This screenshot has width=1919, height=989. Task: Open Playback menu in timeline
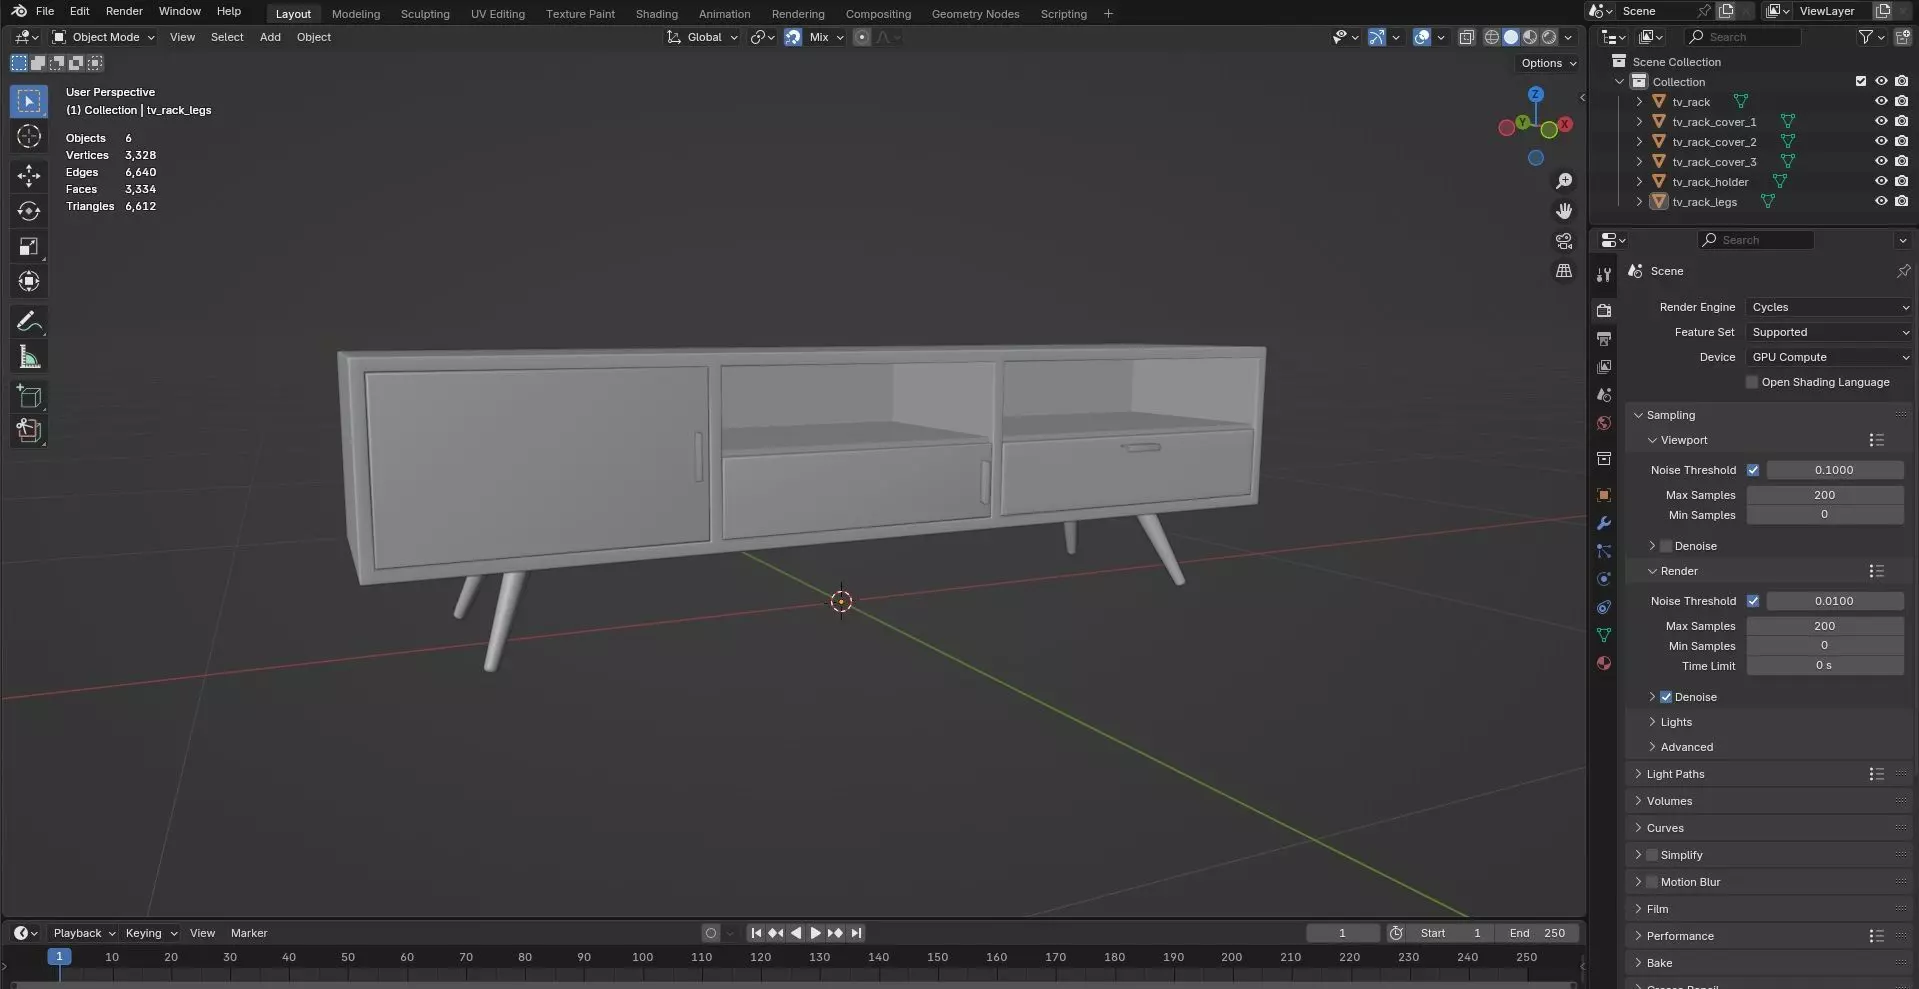click(x=83, y=933)
